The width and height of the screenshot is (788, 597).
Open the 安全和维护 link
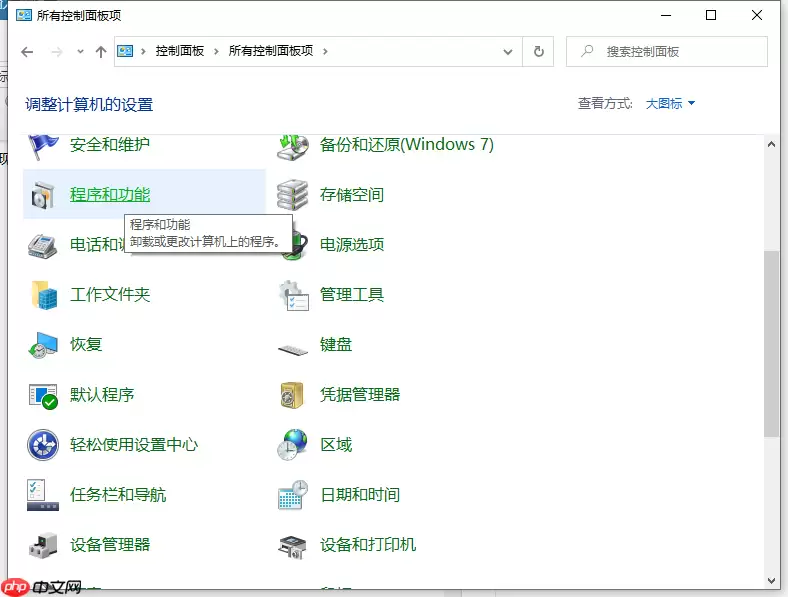click(110, 145)
